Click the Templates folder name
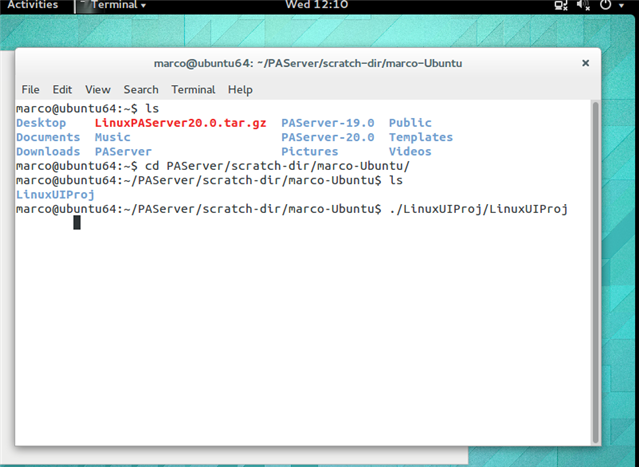639x467 pixels. click(x=421, y=137)
